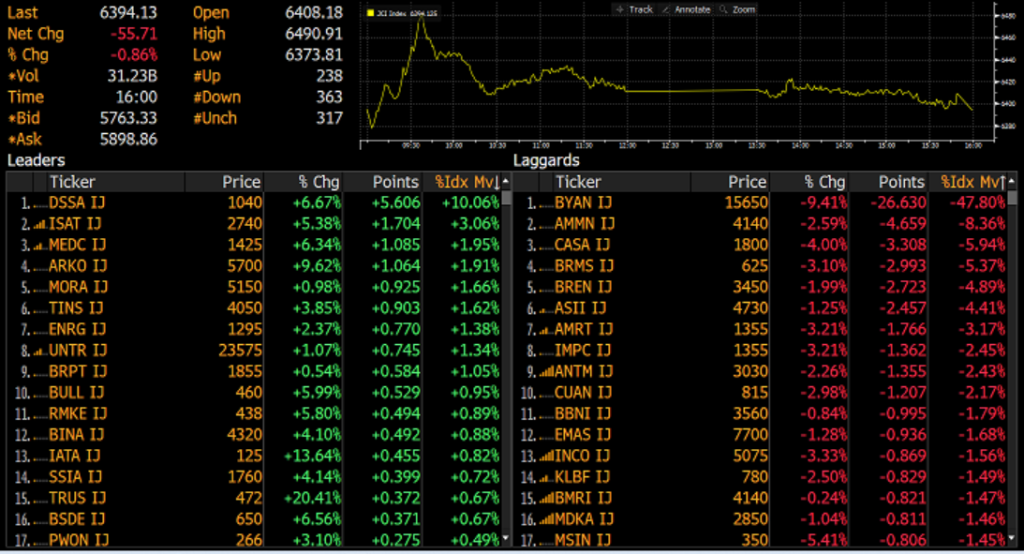Sort Leaders by %Idx Mv column
Screen dimensions: 1024x554
click(x=468, y=182)
